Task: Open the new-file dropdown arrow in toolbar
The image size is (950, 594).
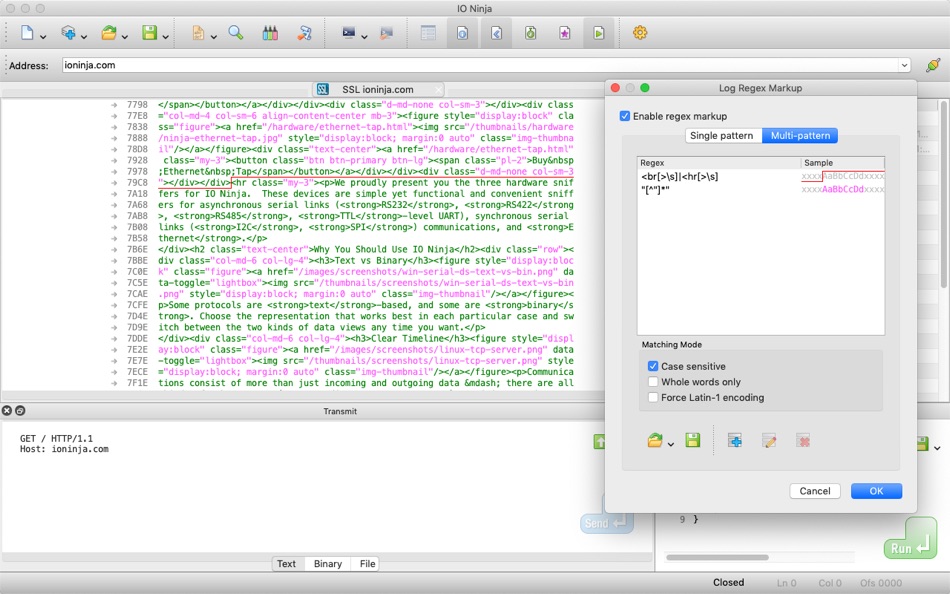Action: pos(43,37)
